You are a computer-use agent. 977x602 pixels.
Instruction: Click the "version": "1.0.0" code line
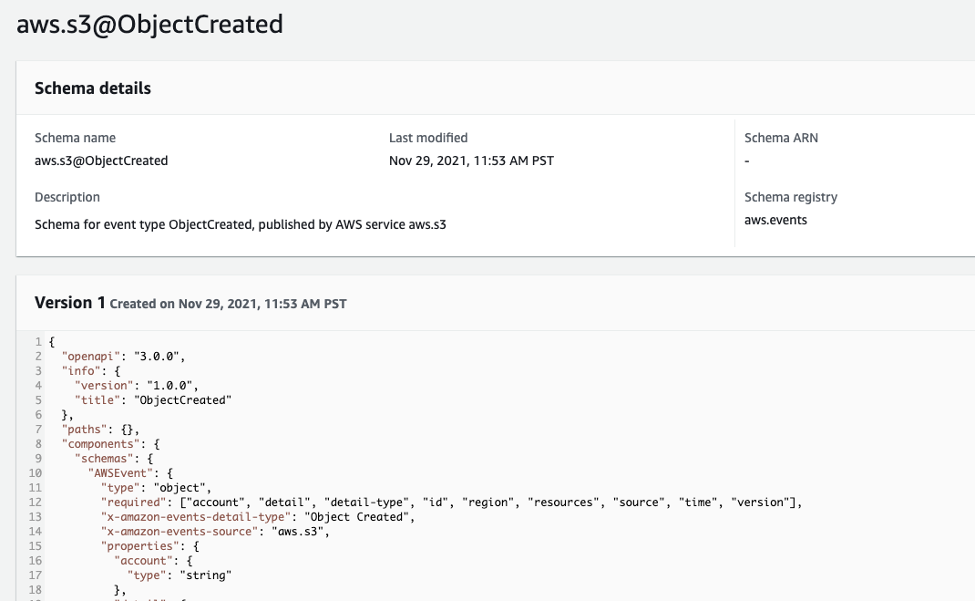tap(136, 386)
